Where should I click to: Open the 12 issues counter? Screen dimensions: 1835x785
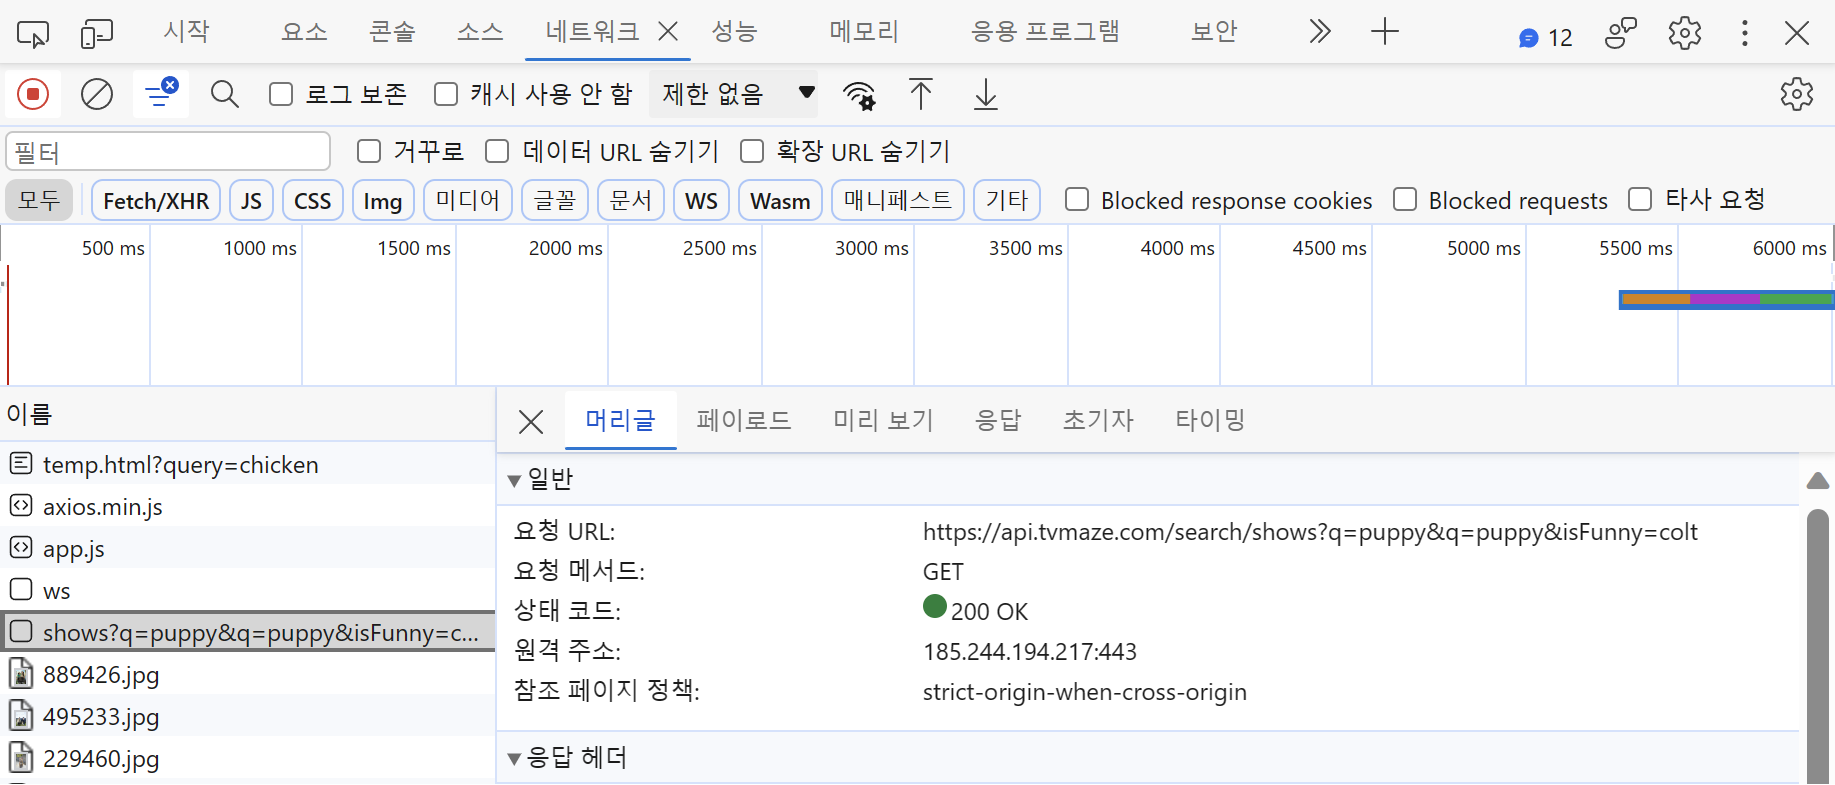pyautogui.click(x=1545, y=38)
